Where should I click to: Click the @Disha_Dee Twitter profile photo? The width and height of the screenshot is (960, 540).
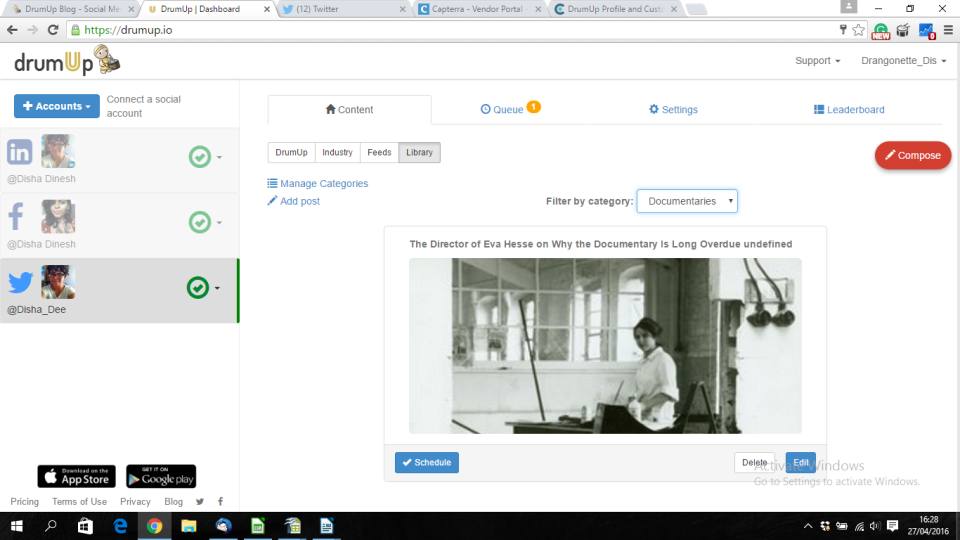pyautogui.click(x=58, y=282)
